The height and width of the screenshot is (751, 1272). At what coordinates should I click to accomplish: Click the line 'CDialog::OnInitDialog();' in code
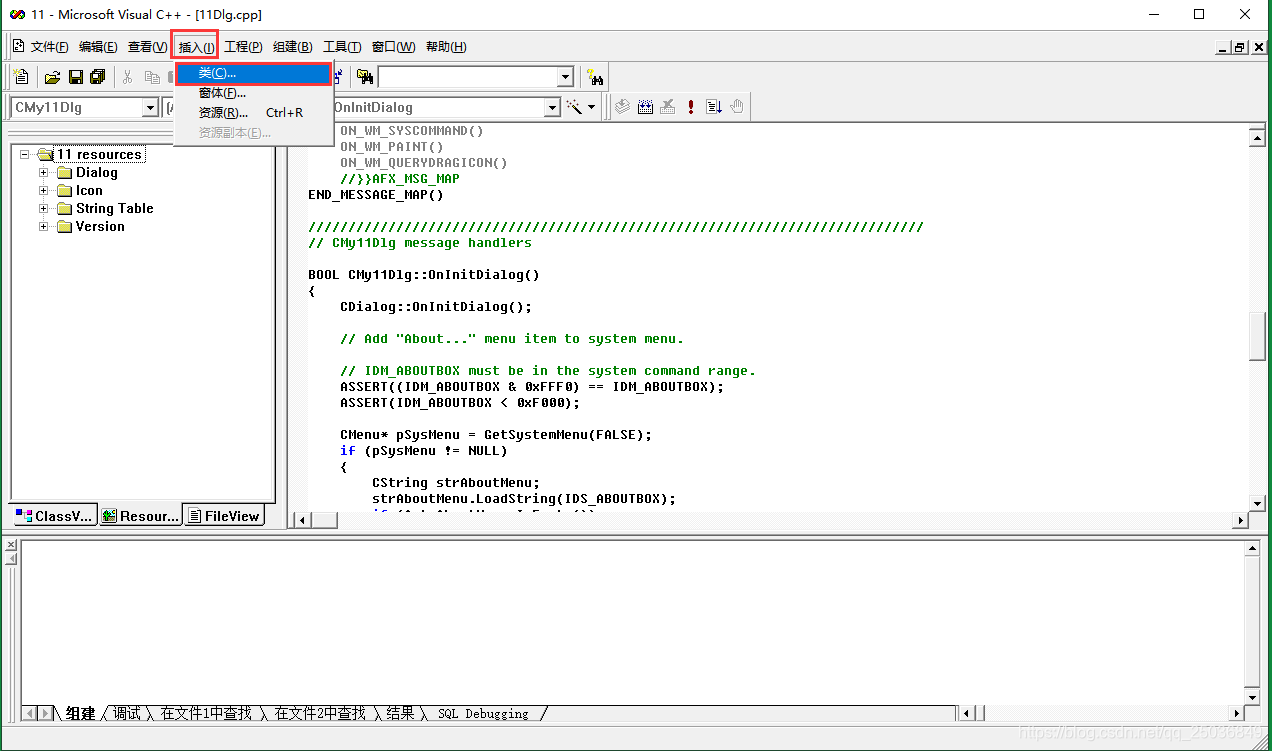pyautogui.click(x=436, y=306)
